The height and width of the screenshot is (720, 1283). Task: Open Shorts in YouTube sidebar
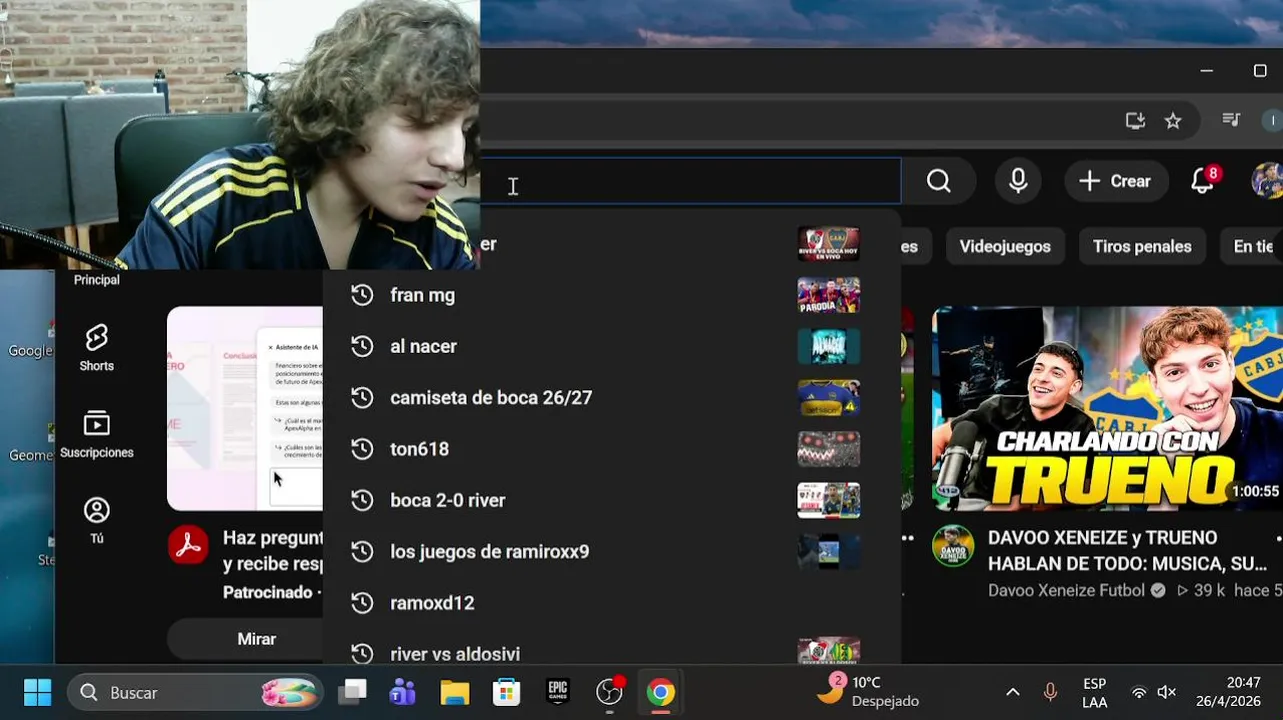click(x=96, y=348)
